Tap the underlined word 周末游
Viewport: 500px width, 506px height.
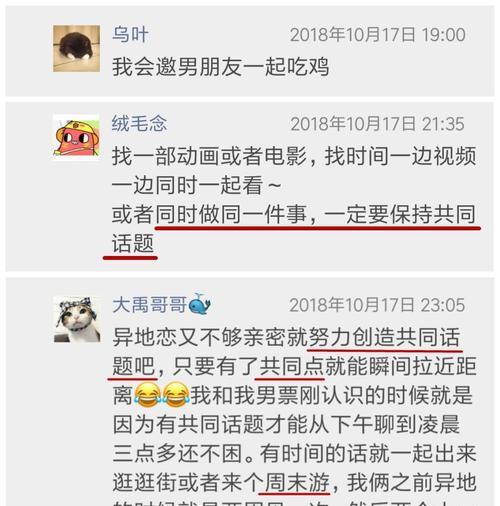pos(297,482)
